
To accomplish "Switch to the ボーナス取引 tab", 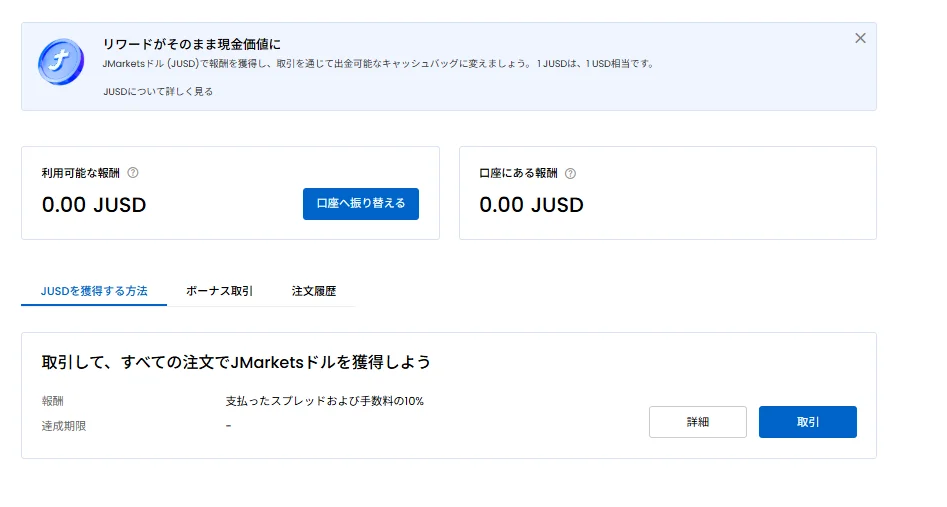I will 219,291.
